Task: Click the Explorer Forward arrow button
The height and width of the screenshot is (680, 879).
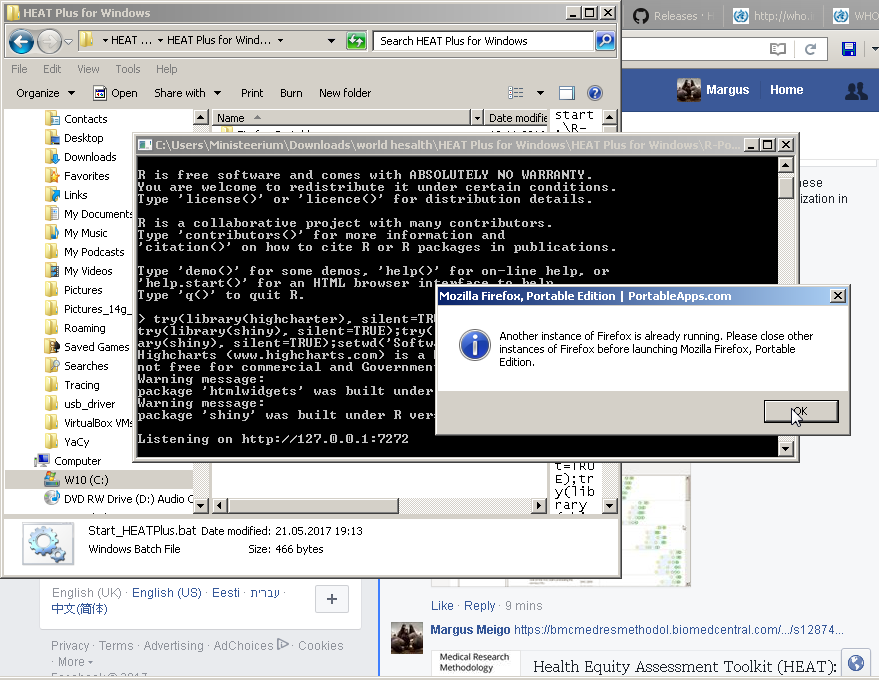Action: (x=49, y=41)
